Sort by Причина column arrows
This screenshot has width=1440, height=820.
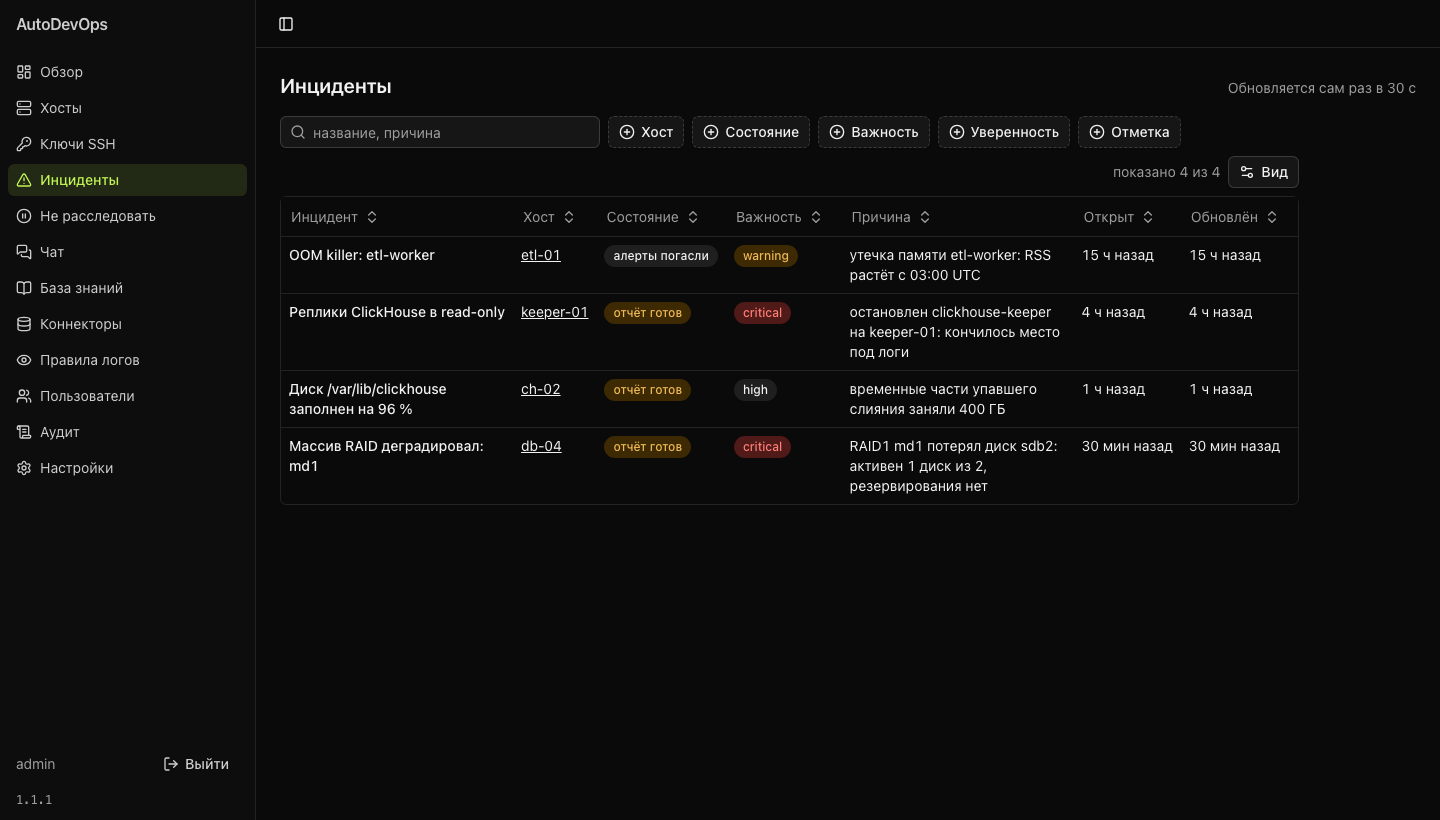925,217
